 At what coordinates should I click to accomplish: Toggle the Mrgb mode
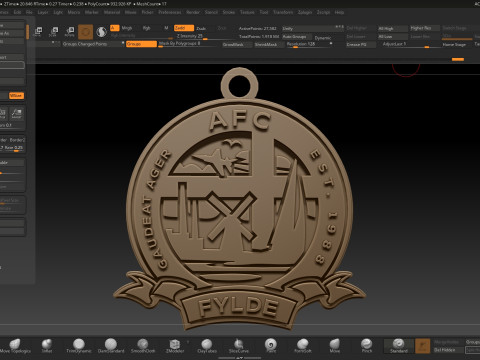(x=127, y=28)
